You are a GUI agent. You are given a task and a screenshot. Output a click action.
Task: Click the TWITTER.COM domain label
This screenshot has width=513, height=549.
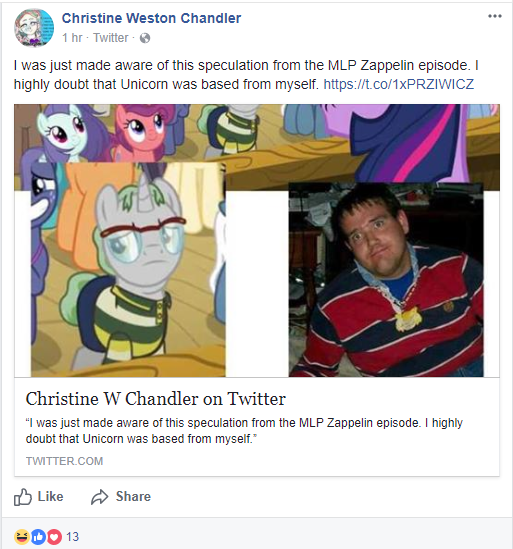64,461
